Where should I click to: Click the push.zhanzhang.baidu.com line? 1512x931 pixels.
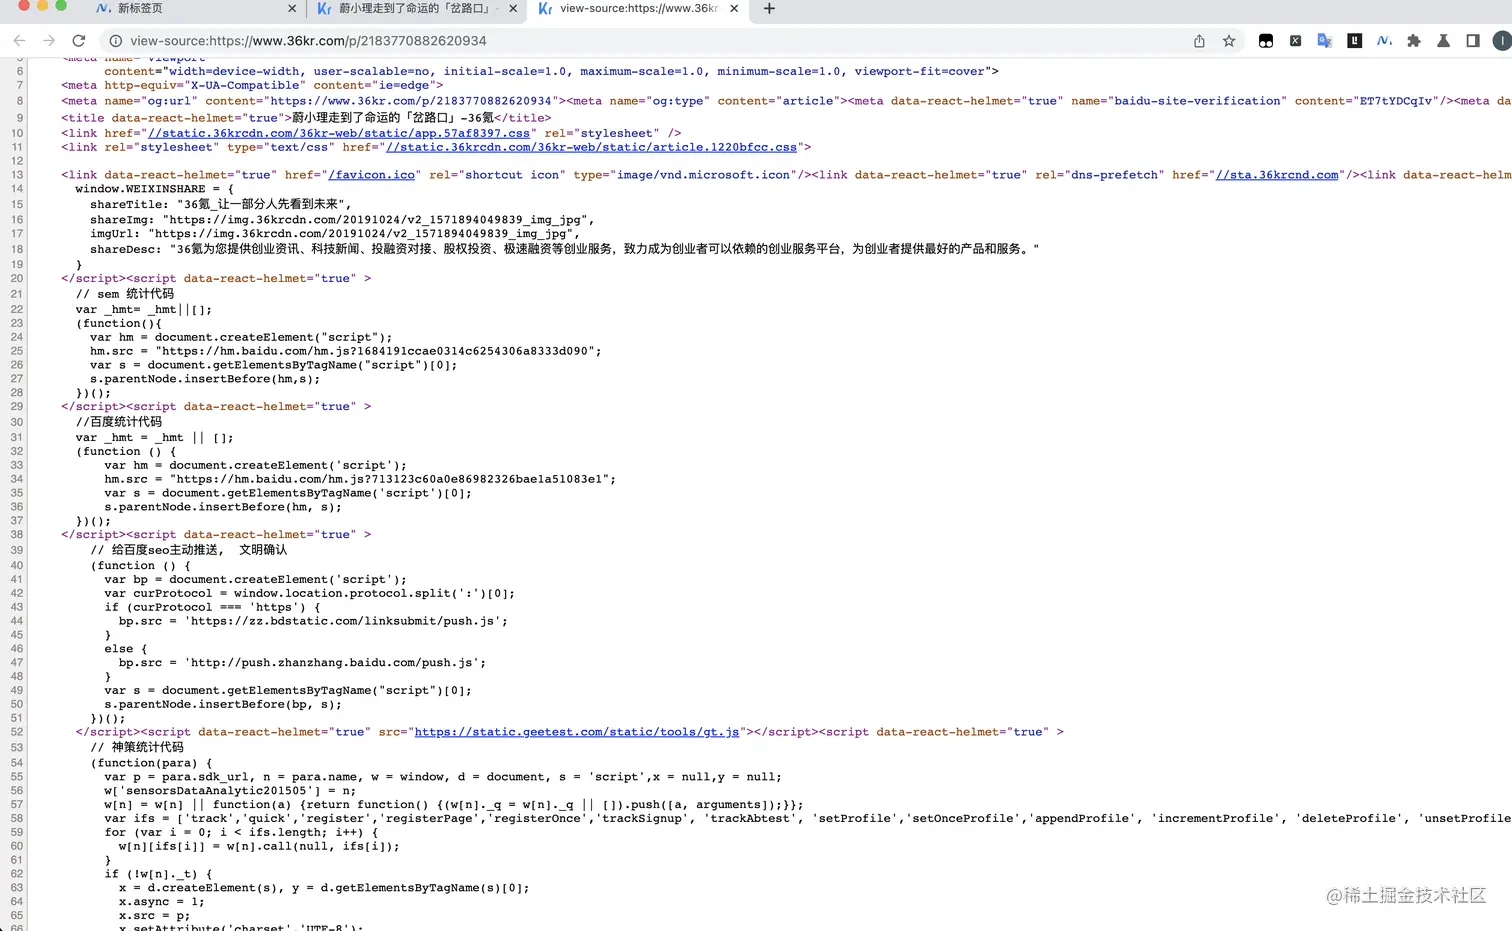pos(302,663)
